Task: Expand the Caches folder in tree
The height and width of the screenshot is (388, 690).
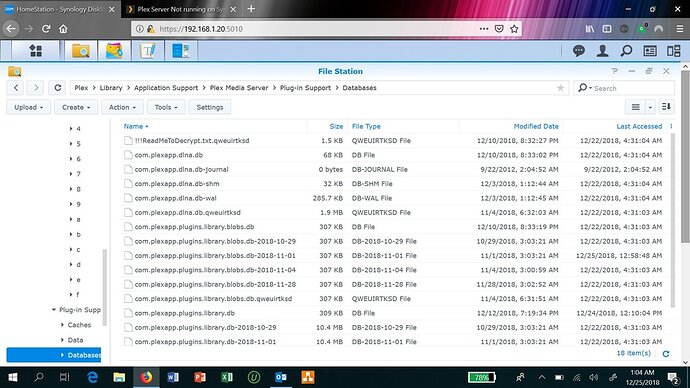Action: tap(62, 325)
